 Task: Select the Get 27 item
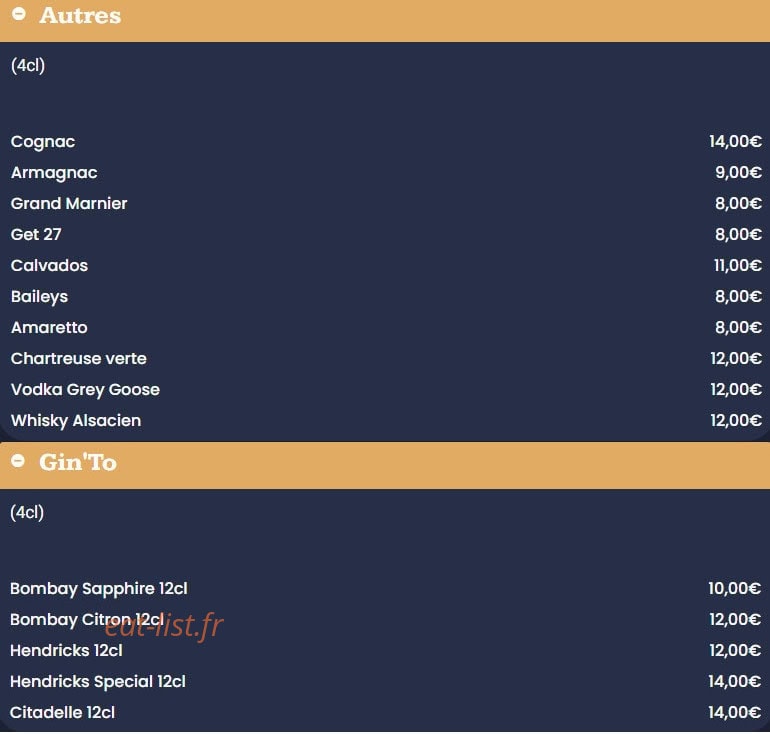(36, 234)
